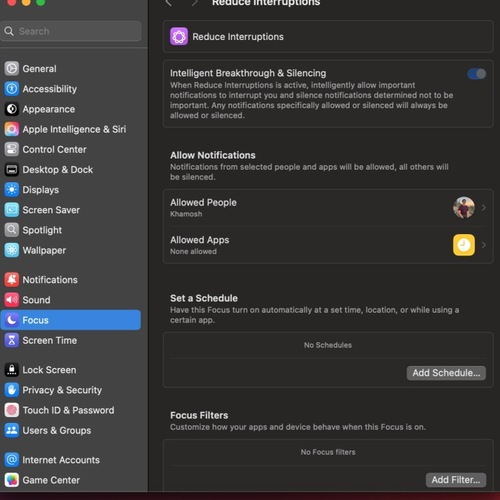This screenshot has width=500, height=500.
Task: Select the Focus moon icon
Action: [x=12, y=320]
